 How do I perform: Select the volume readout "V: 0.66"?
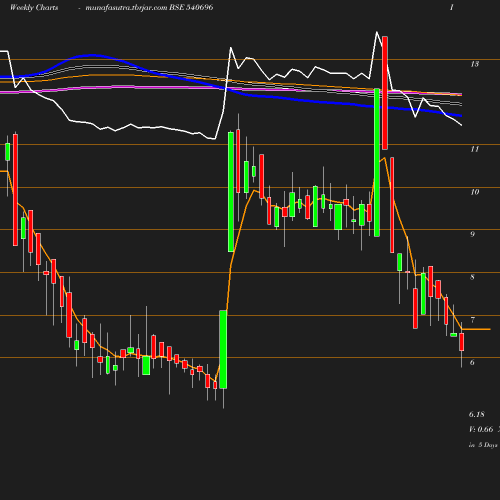[481, 429]
